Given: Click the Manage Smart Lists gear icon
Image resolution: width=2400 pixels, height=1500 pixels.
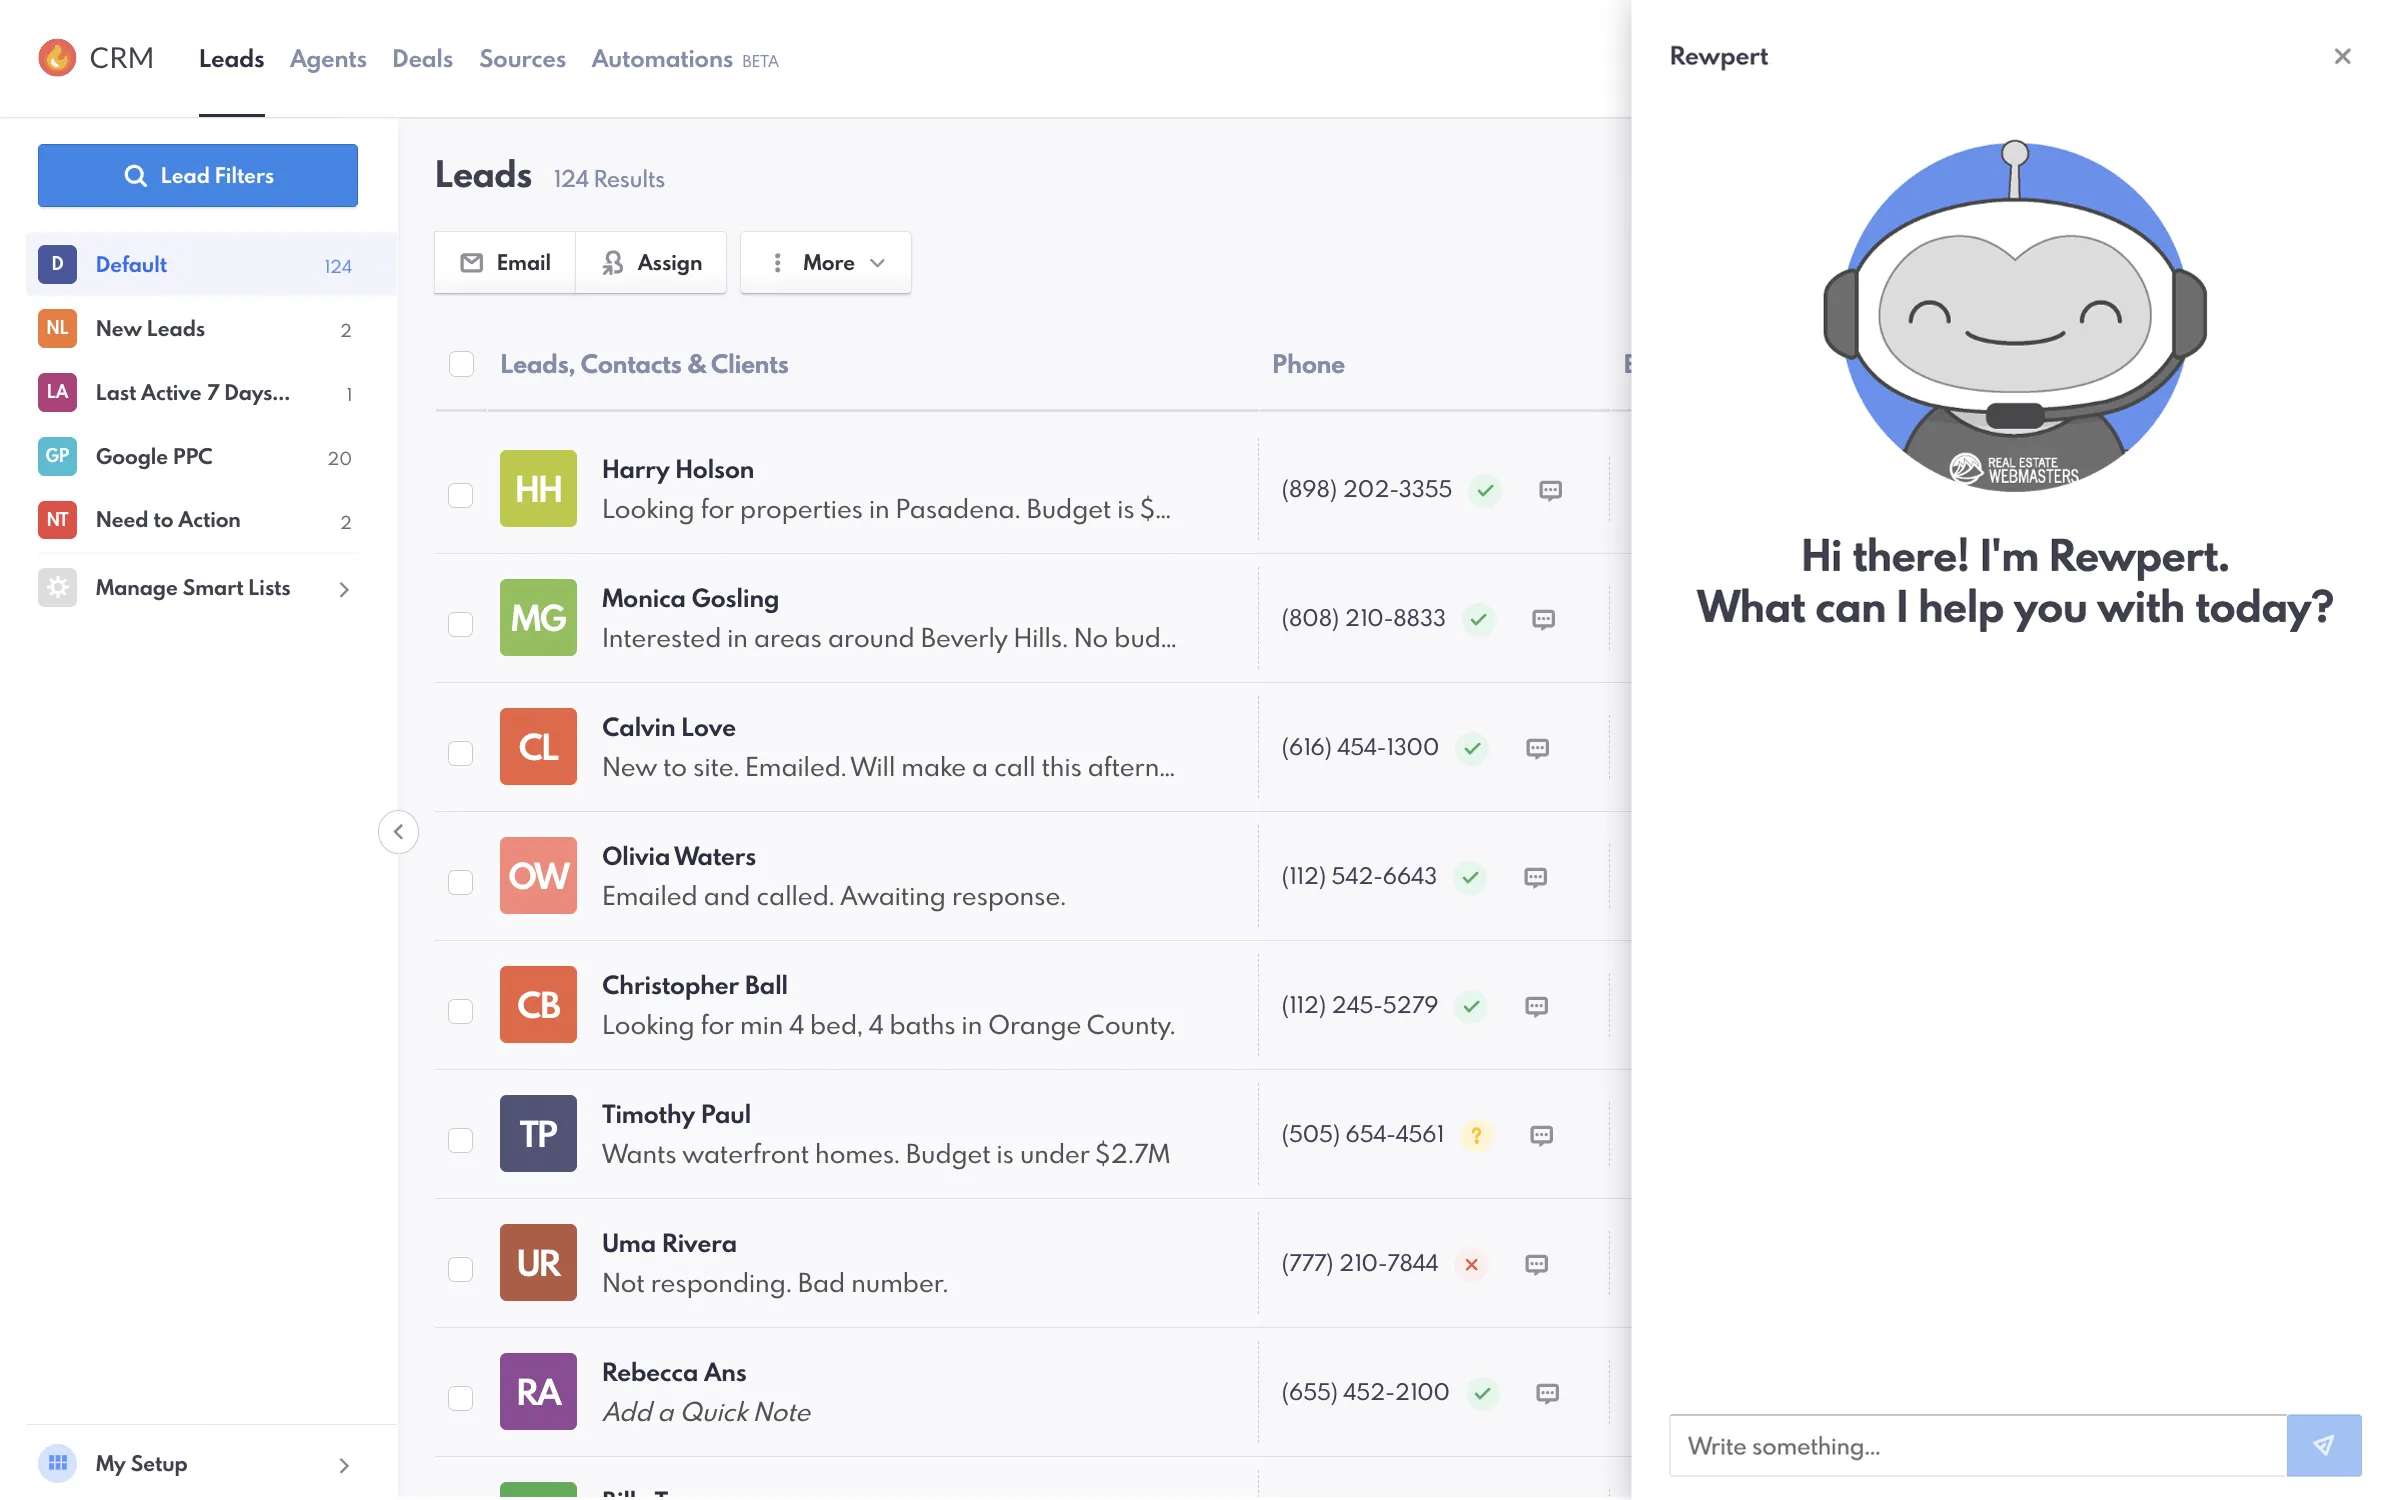Looking at the screenshot, I should 57,587.
